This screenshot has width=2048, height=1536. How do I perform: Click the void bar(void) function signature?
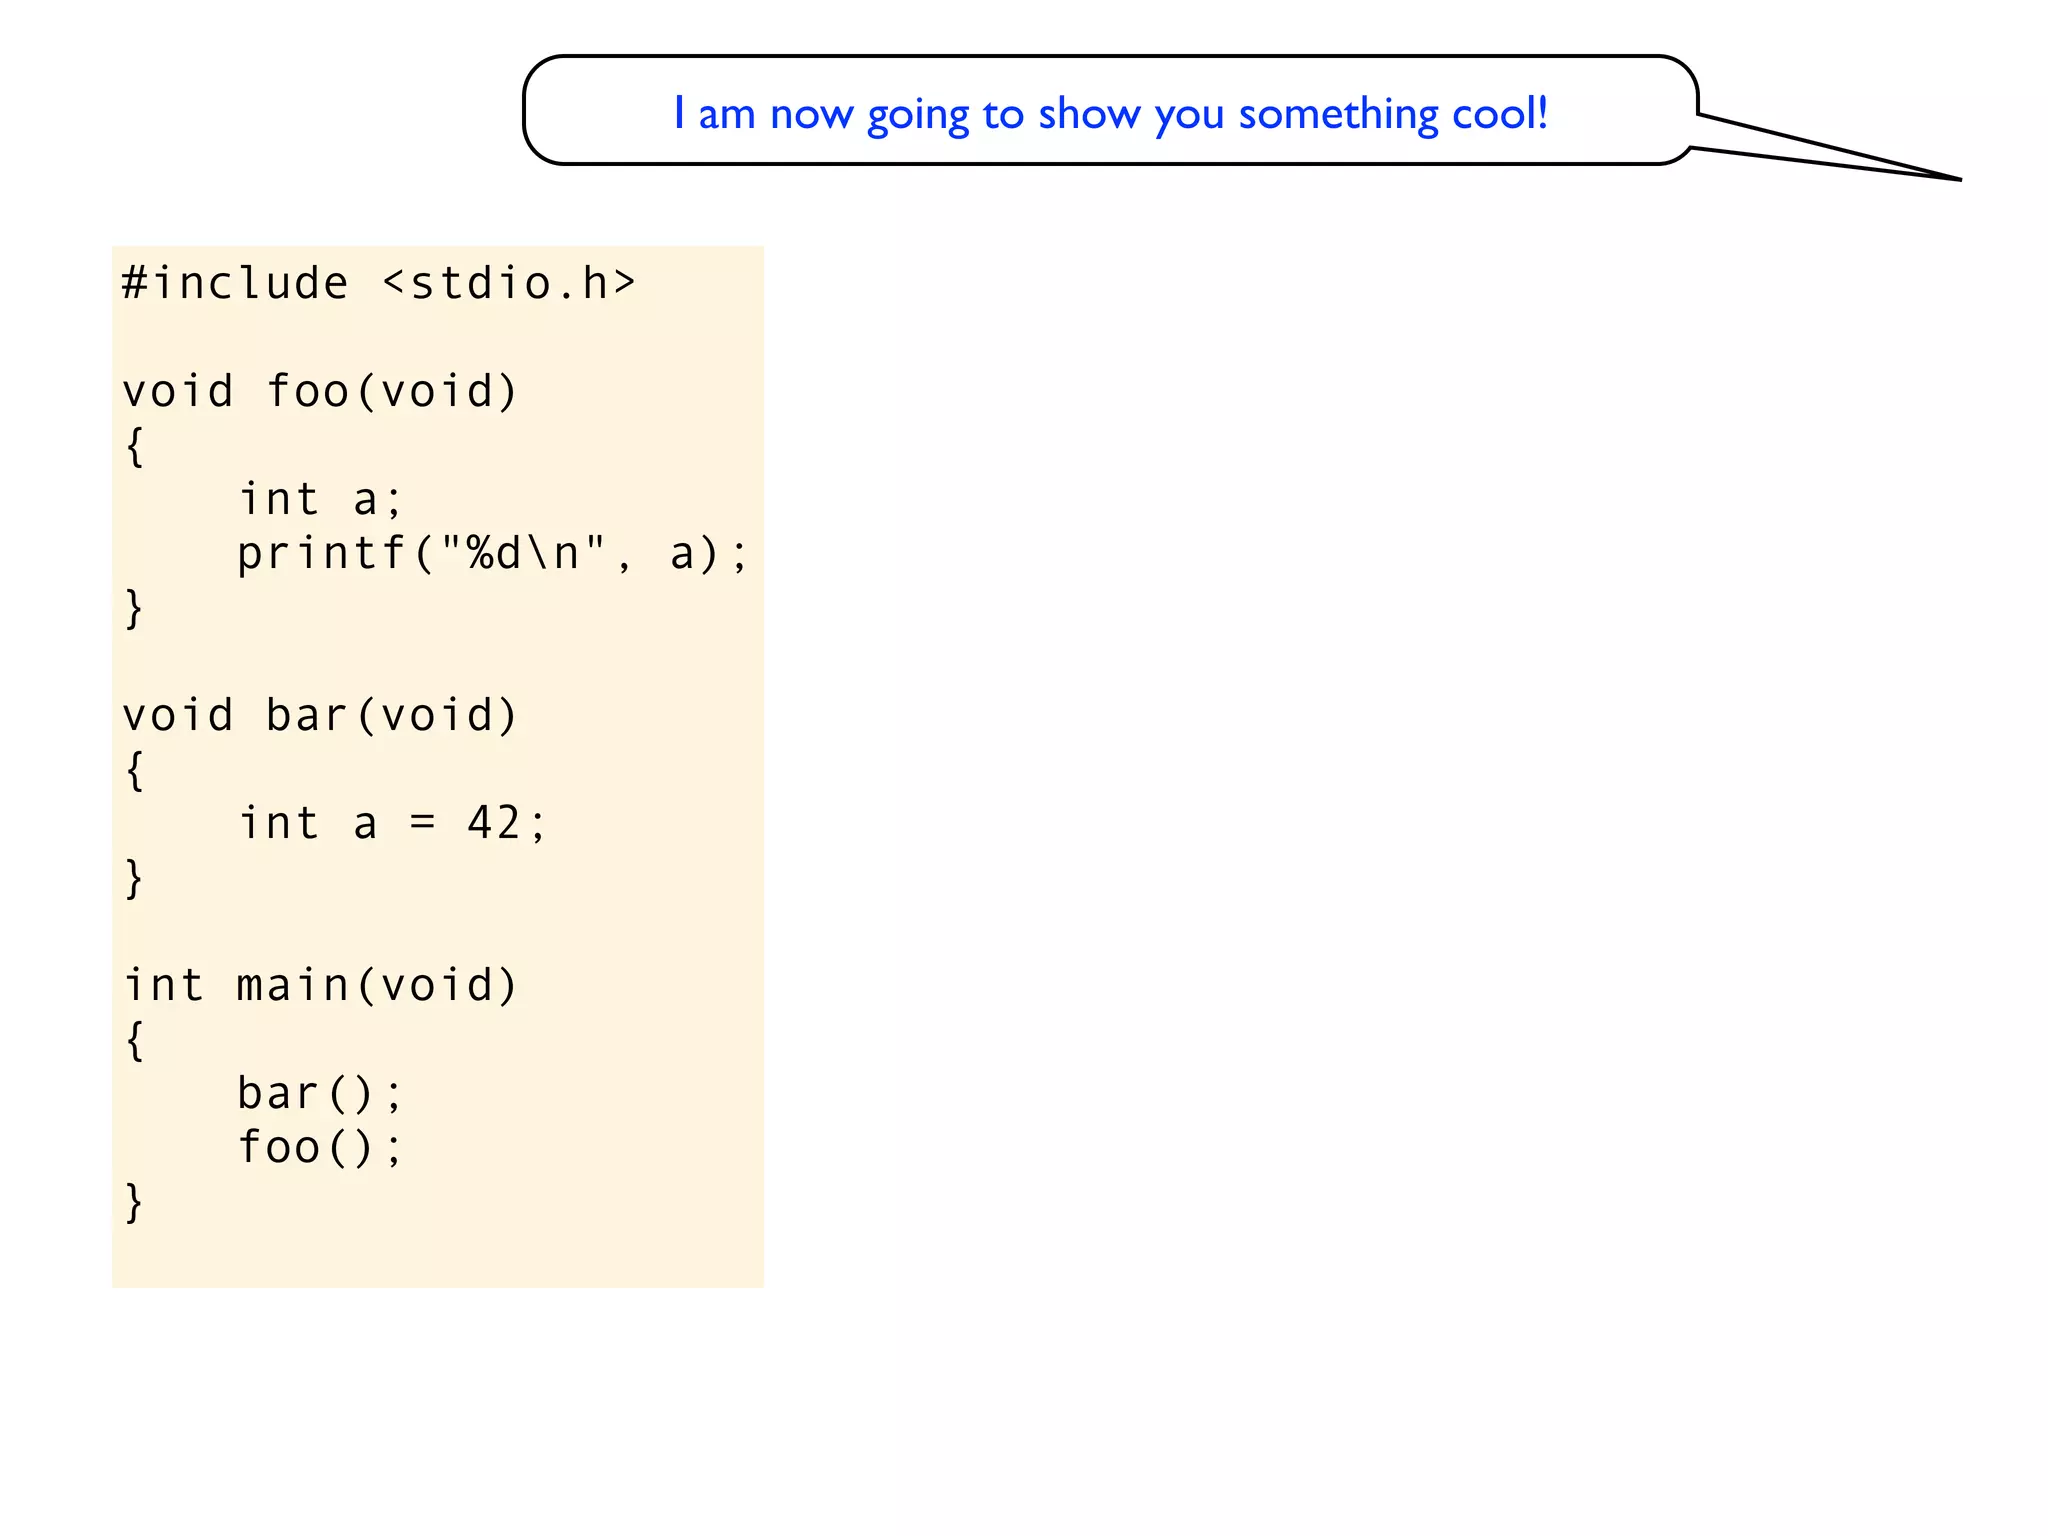tap(320, 716)
